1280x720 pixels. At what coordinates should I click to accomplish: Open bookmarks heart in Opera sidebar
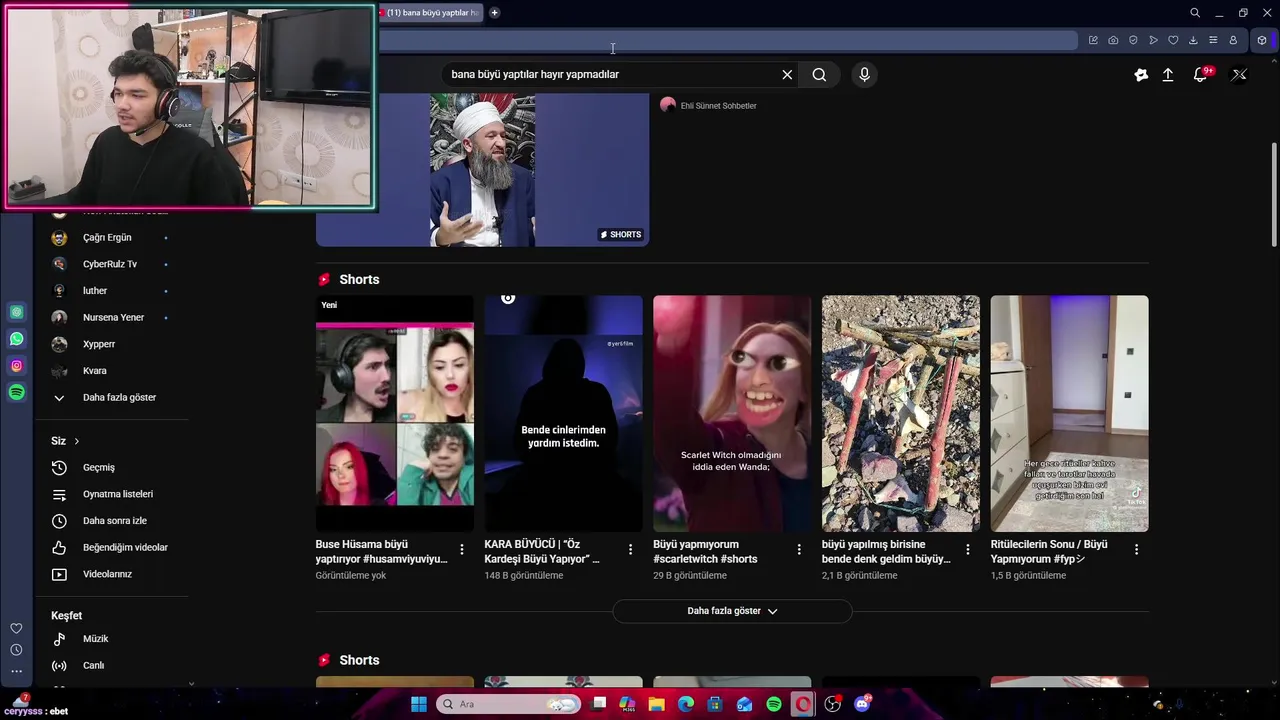tap(16, 628)
